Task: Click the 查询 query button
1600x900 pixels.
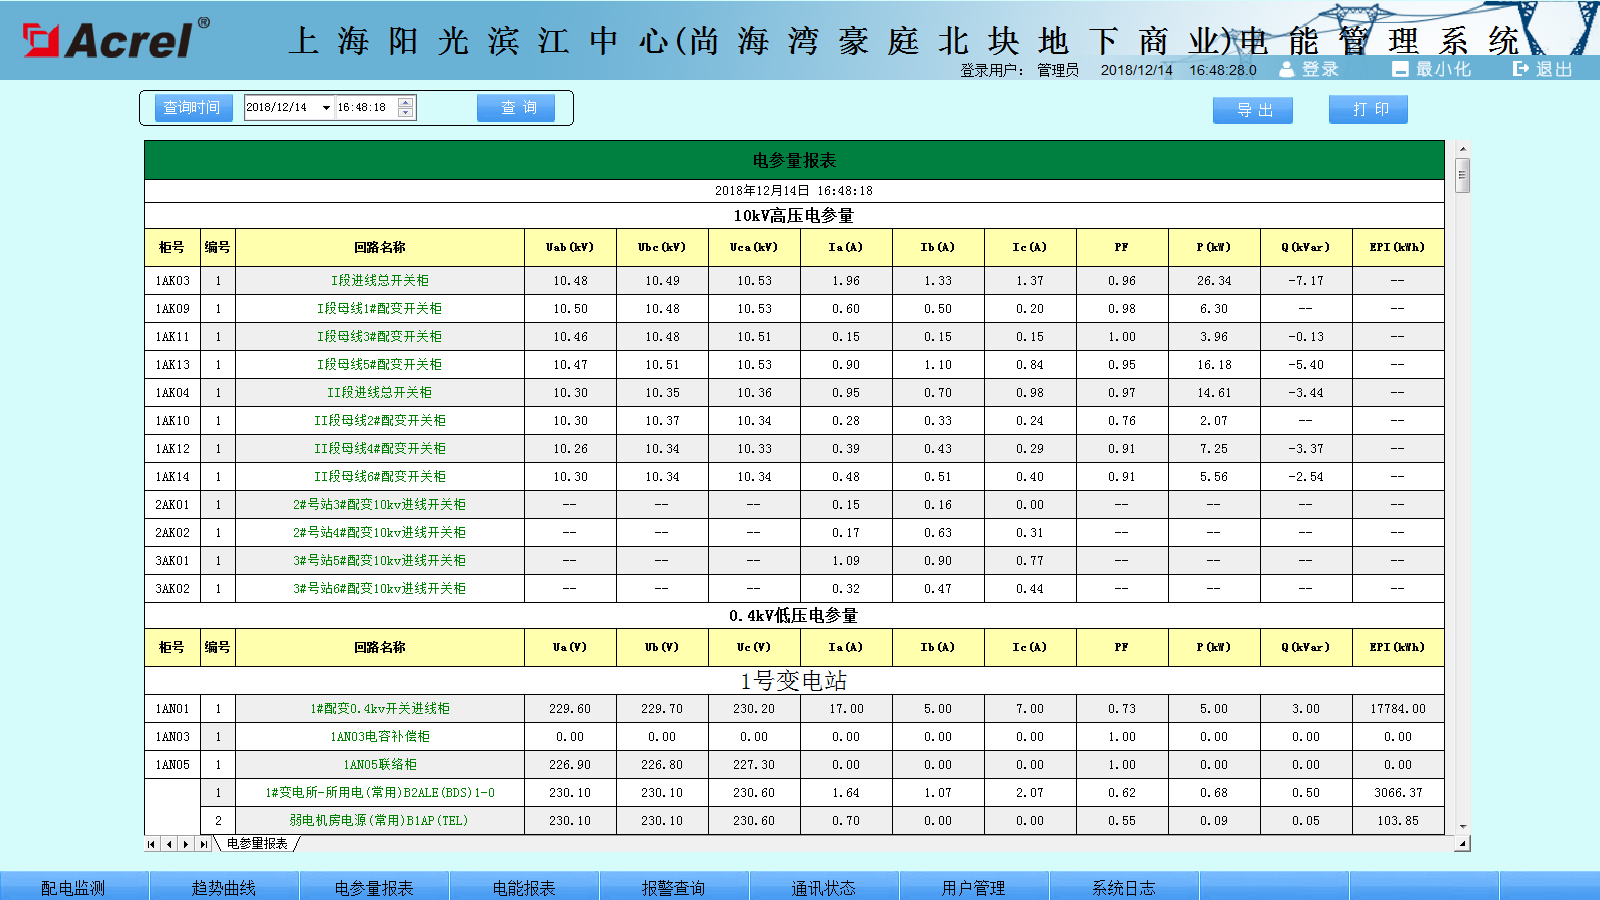Action: [515, 108]
